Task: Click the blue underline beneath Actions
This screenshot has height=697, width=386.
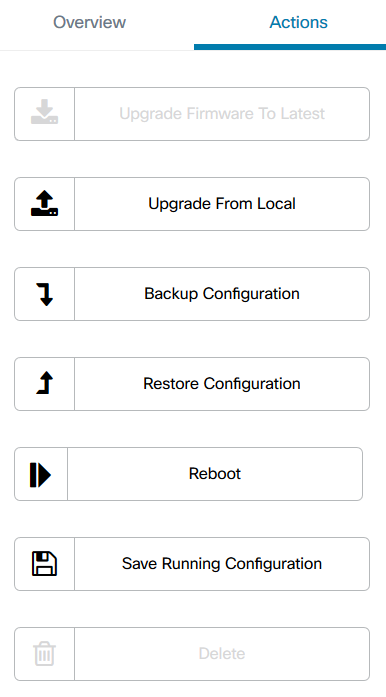Action: (x=290, y=47)
